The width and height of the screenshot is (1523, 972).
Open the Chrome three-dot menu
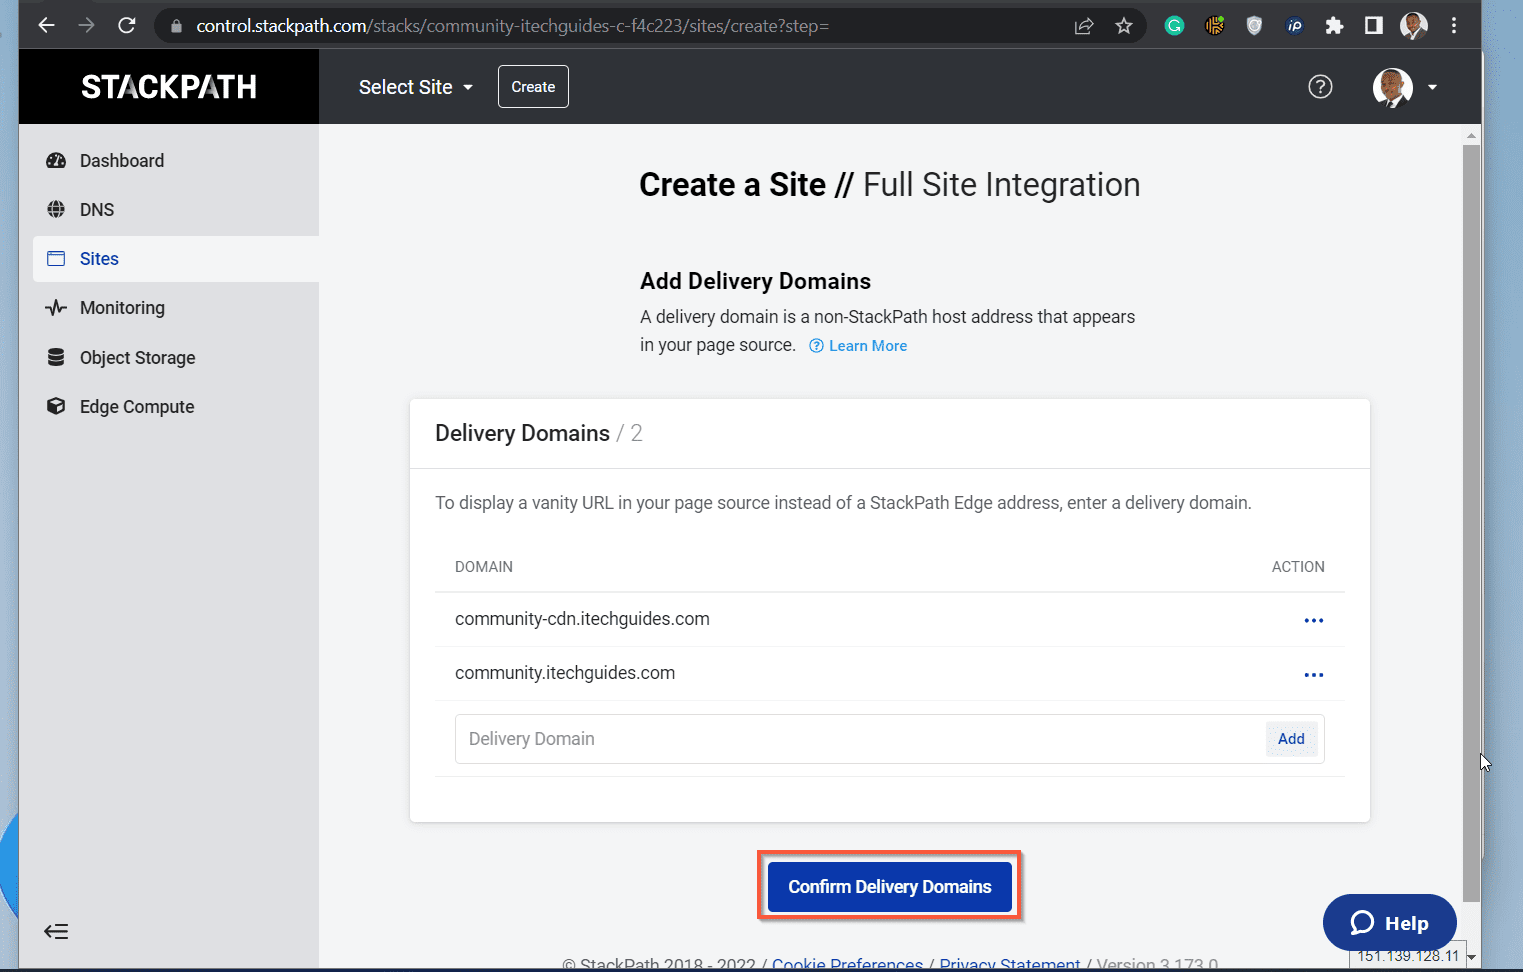pyautogui.click(x=1454, y=26)
